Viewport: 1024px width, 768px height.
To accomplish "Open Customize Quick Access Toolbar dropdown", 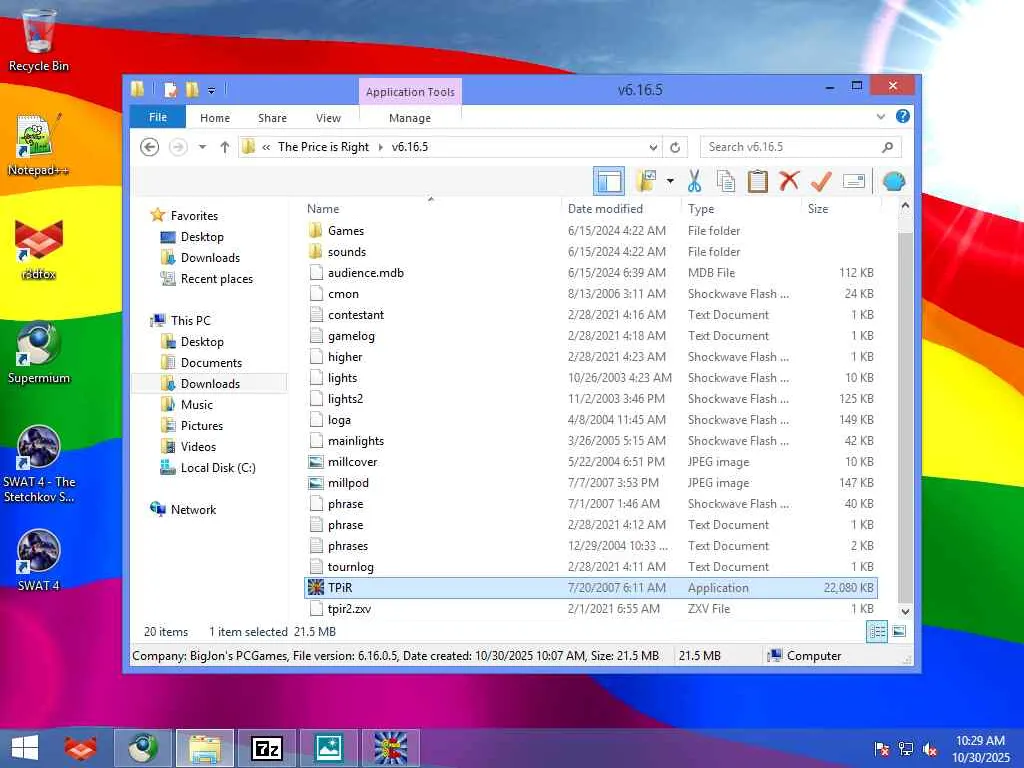I will click(212, 90).
